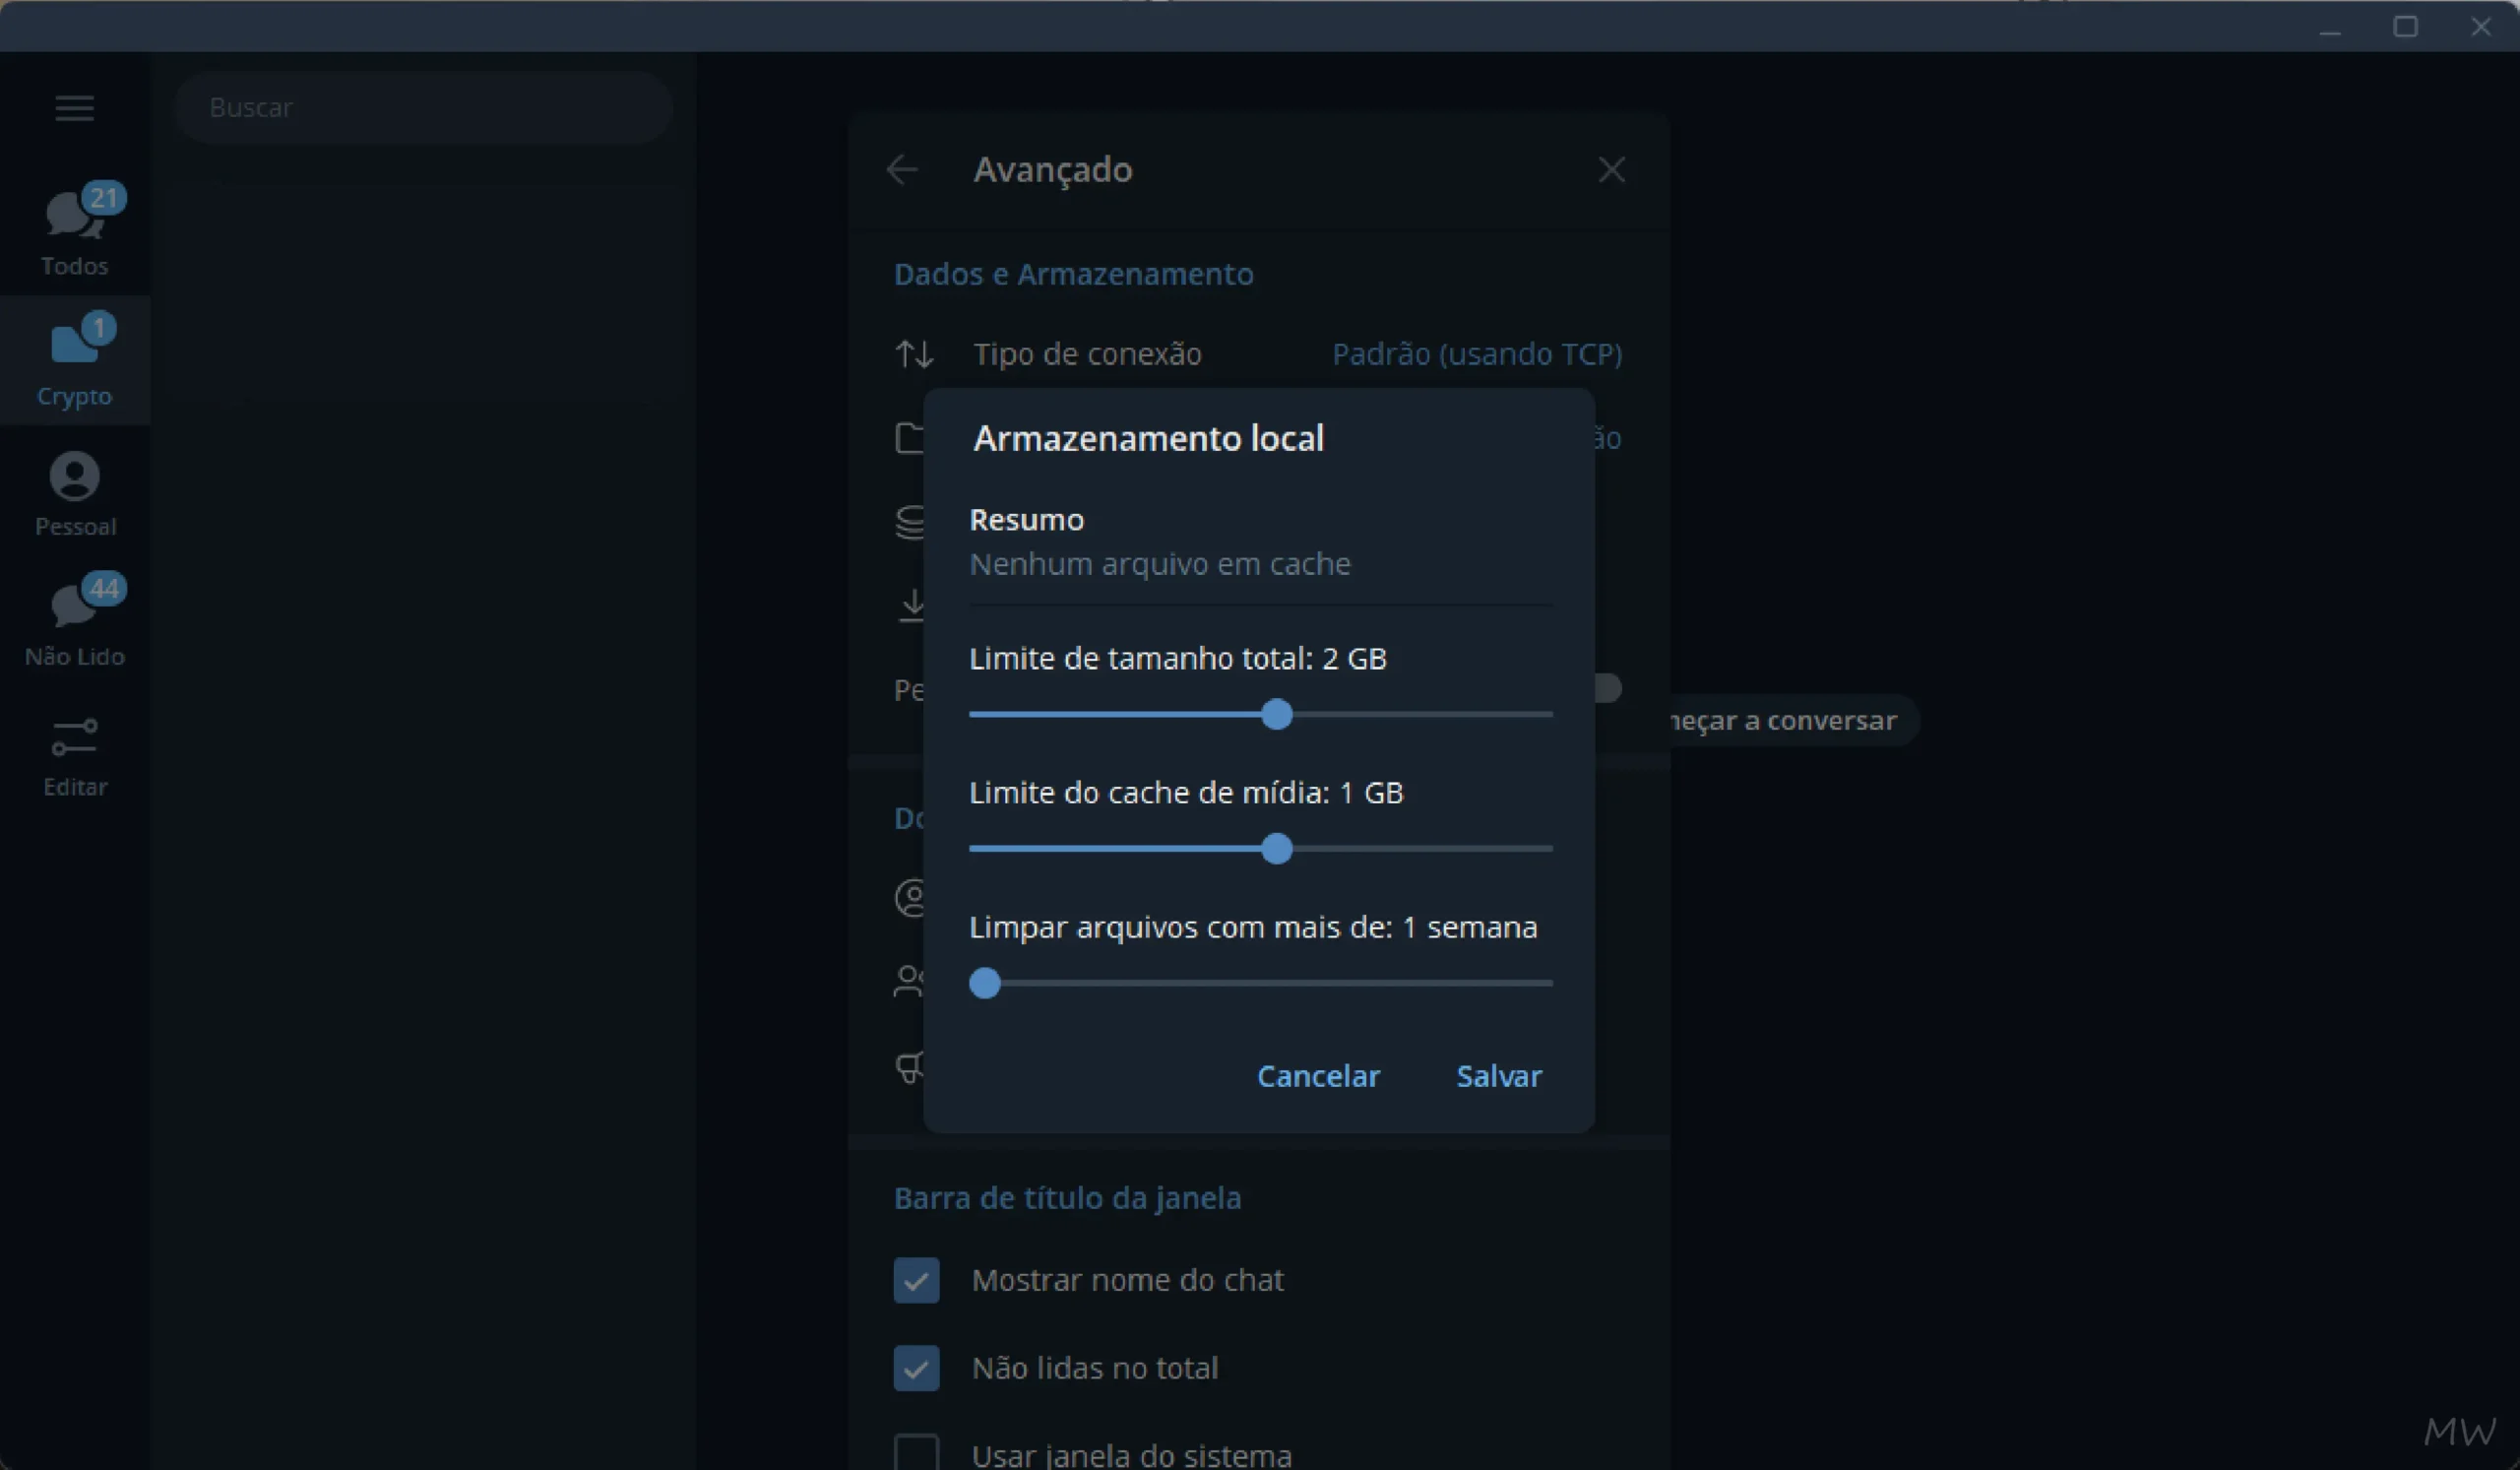Open Padrão (usando TCP) connection setting
Screen dimensions: 2520x1470
point(1477,354)
